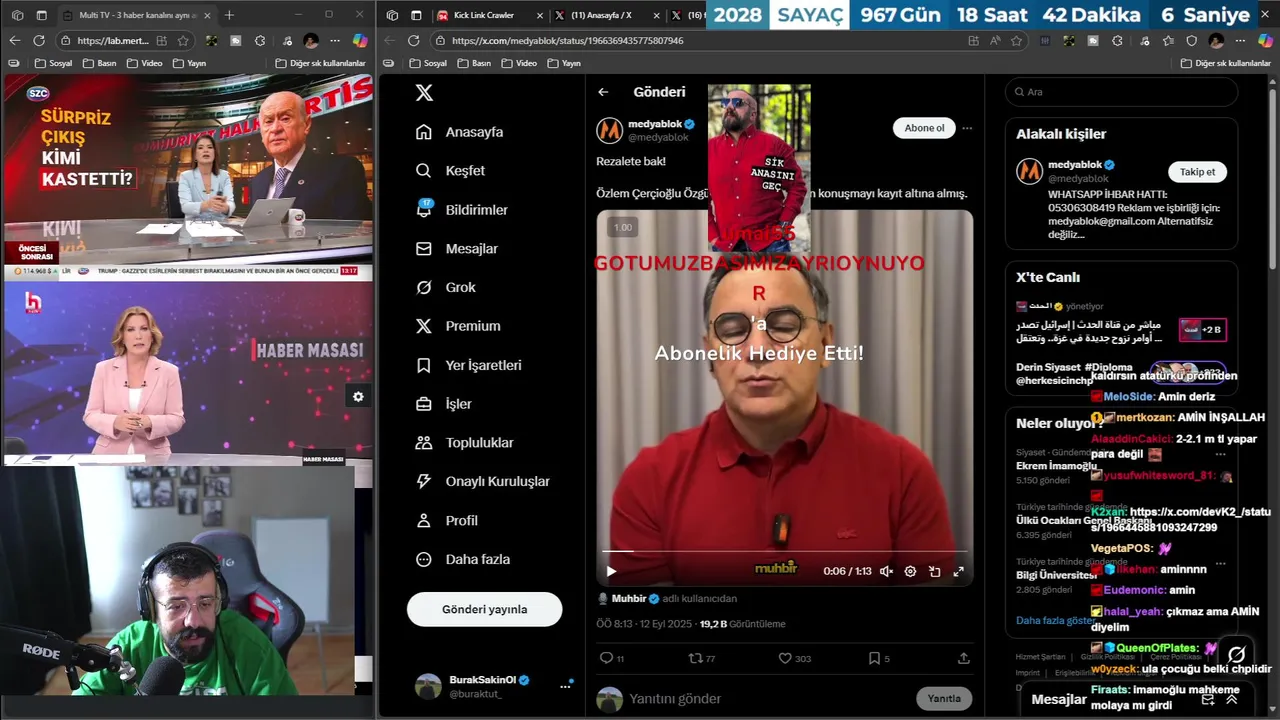Click Gönderi yayınla button
The height and width of the screenshot is (720, 1280).
484,609
